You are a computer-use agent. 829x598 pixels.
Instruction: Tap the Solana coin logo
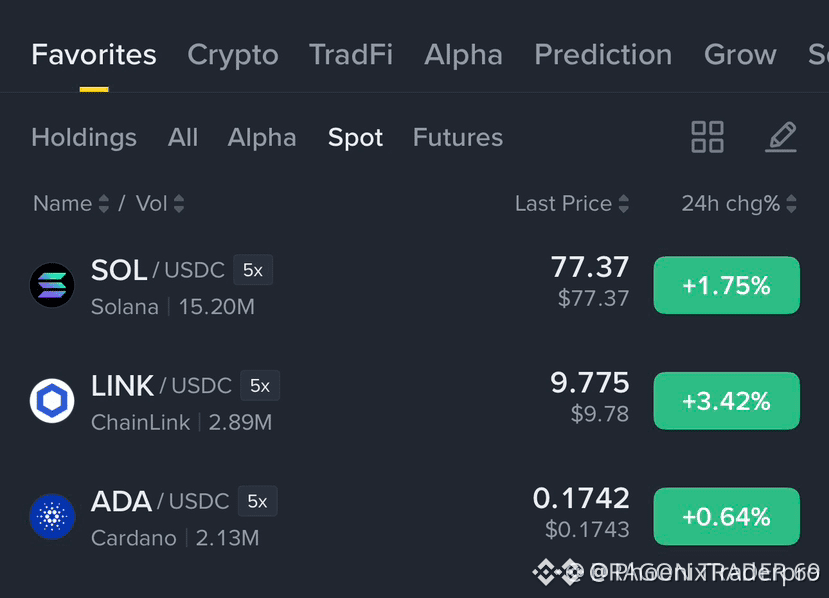pos(52,285)
